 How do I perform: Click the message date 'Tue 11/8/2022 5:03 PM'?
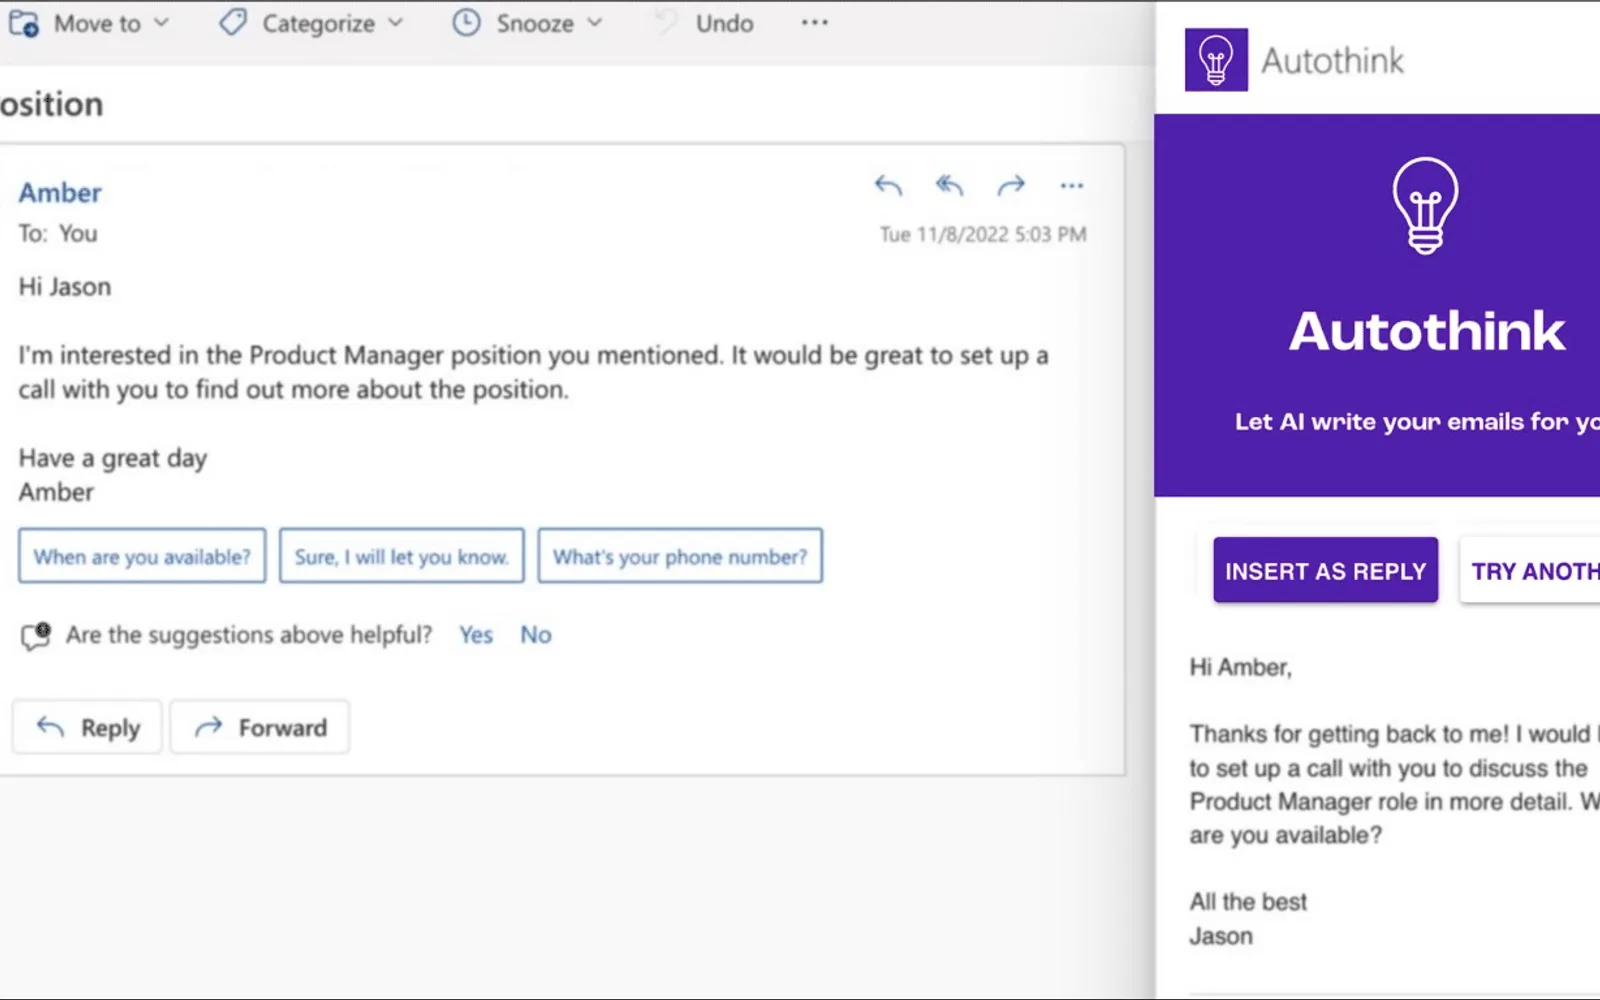[x=983, y=234]
